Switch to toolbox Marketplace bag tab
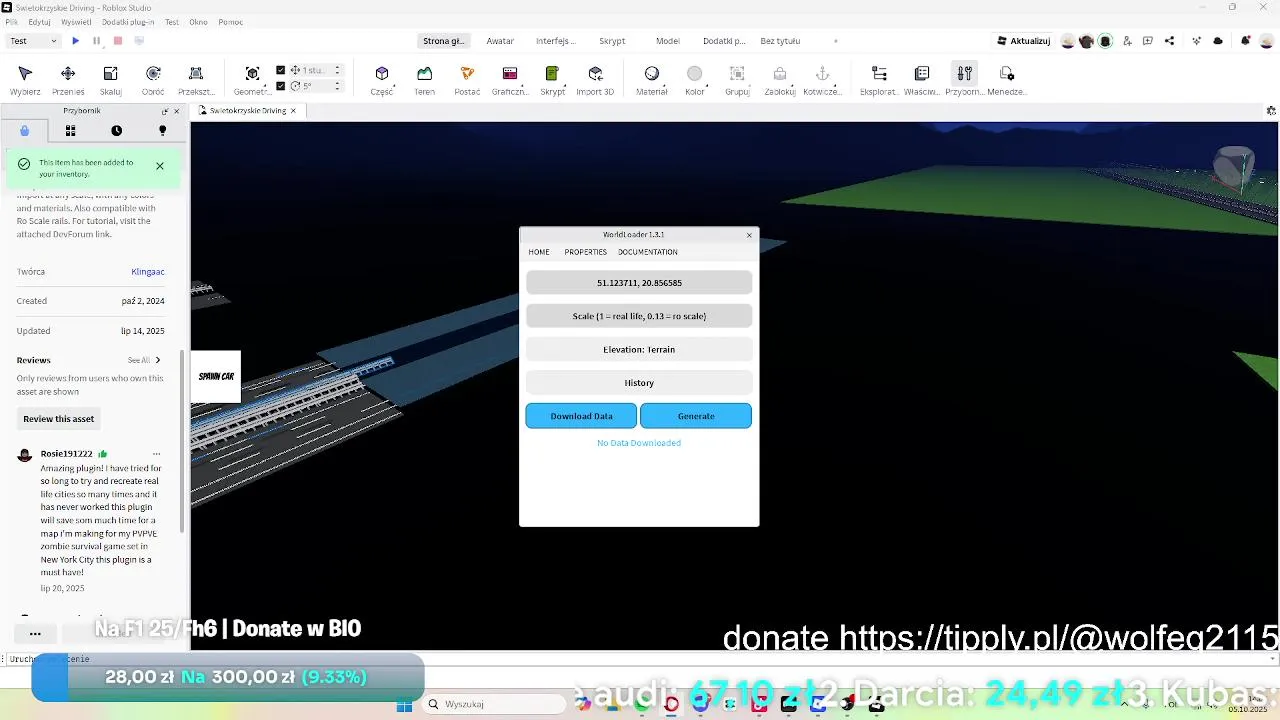This screenshot has width=1280, height=720. 24,130
